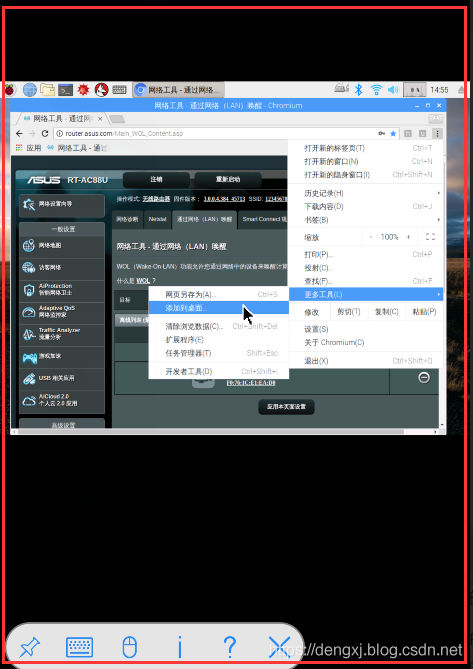Open Traffic Analyzer in the router sidebar
Viewport: 473px width, 669px height.
(62, 334)
